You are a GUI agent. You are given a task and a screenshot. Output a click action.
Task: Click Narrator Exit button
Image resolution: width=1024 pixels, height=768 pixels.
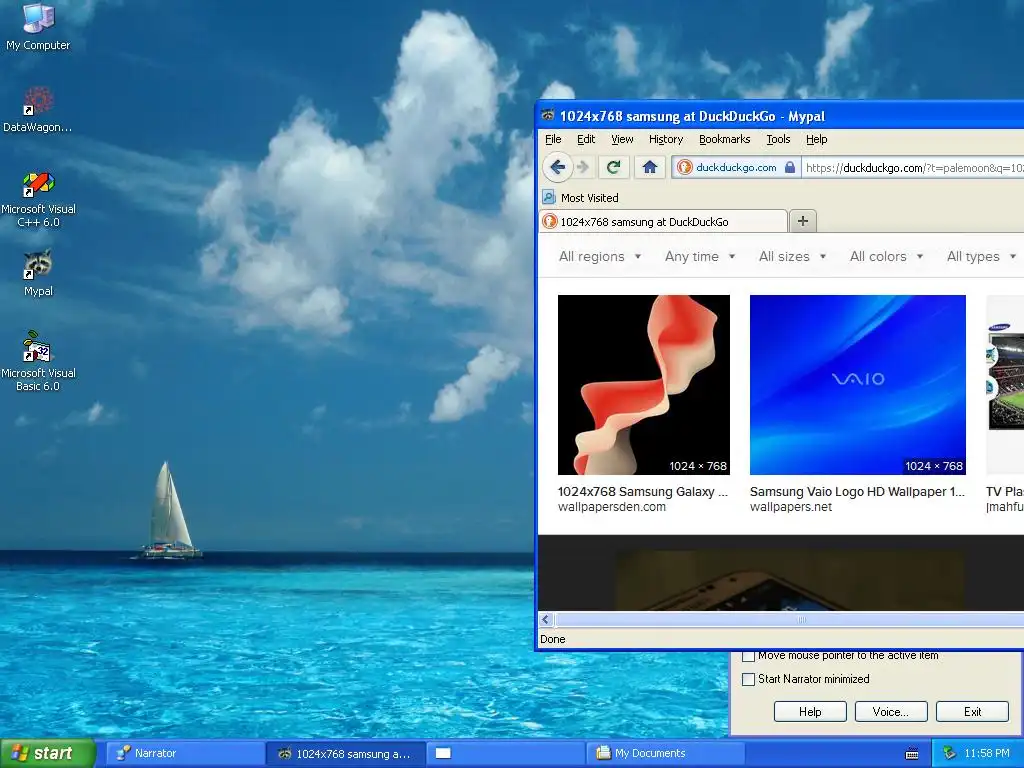point(972,712)
